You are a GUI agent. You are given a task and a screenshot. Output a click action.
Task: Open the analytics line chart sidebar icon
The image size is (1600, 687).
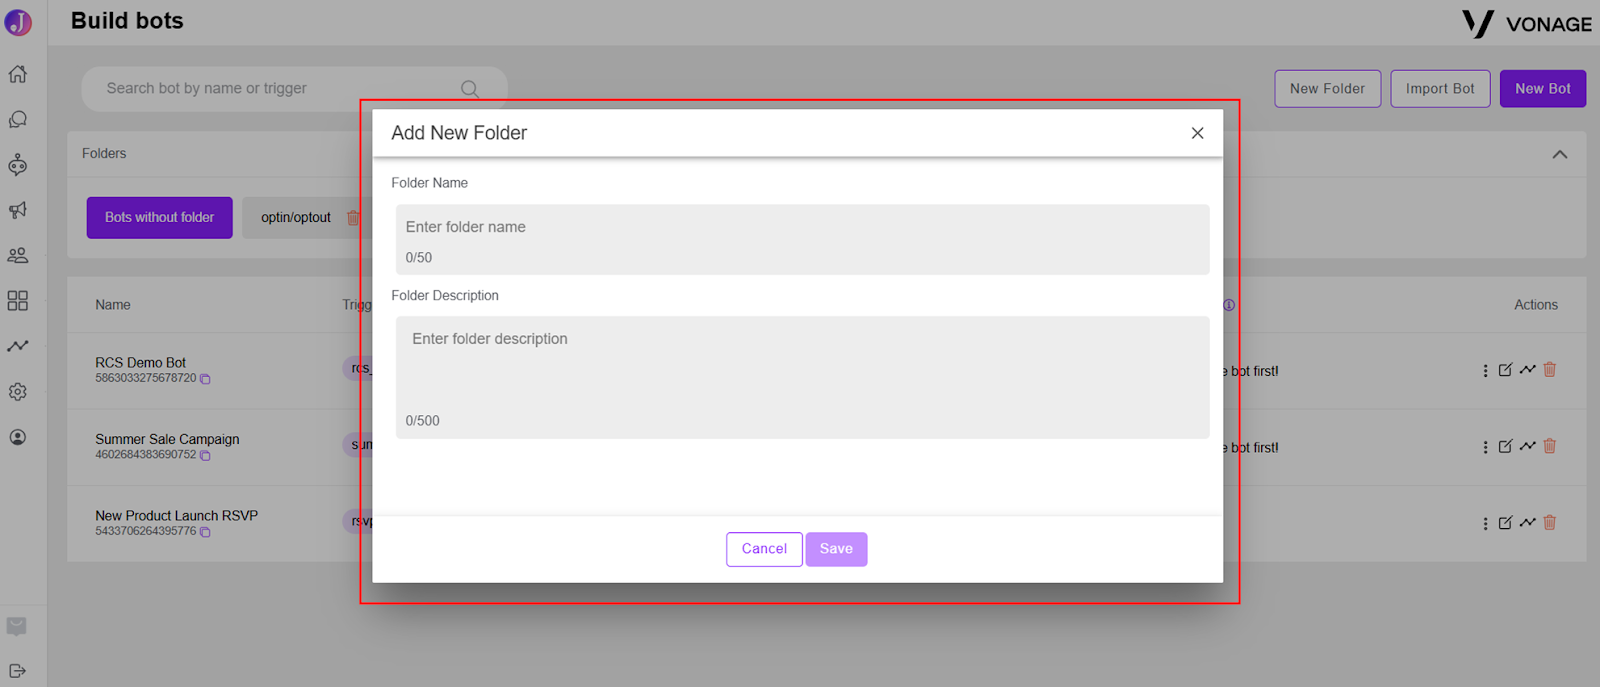[18, 346]
